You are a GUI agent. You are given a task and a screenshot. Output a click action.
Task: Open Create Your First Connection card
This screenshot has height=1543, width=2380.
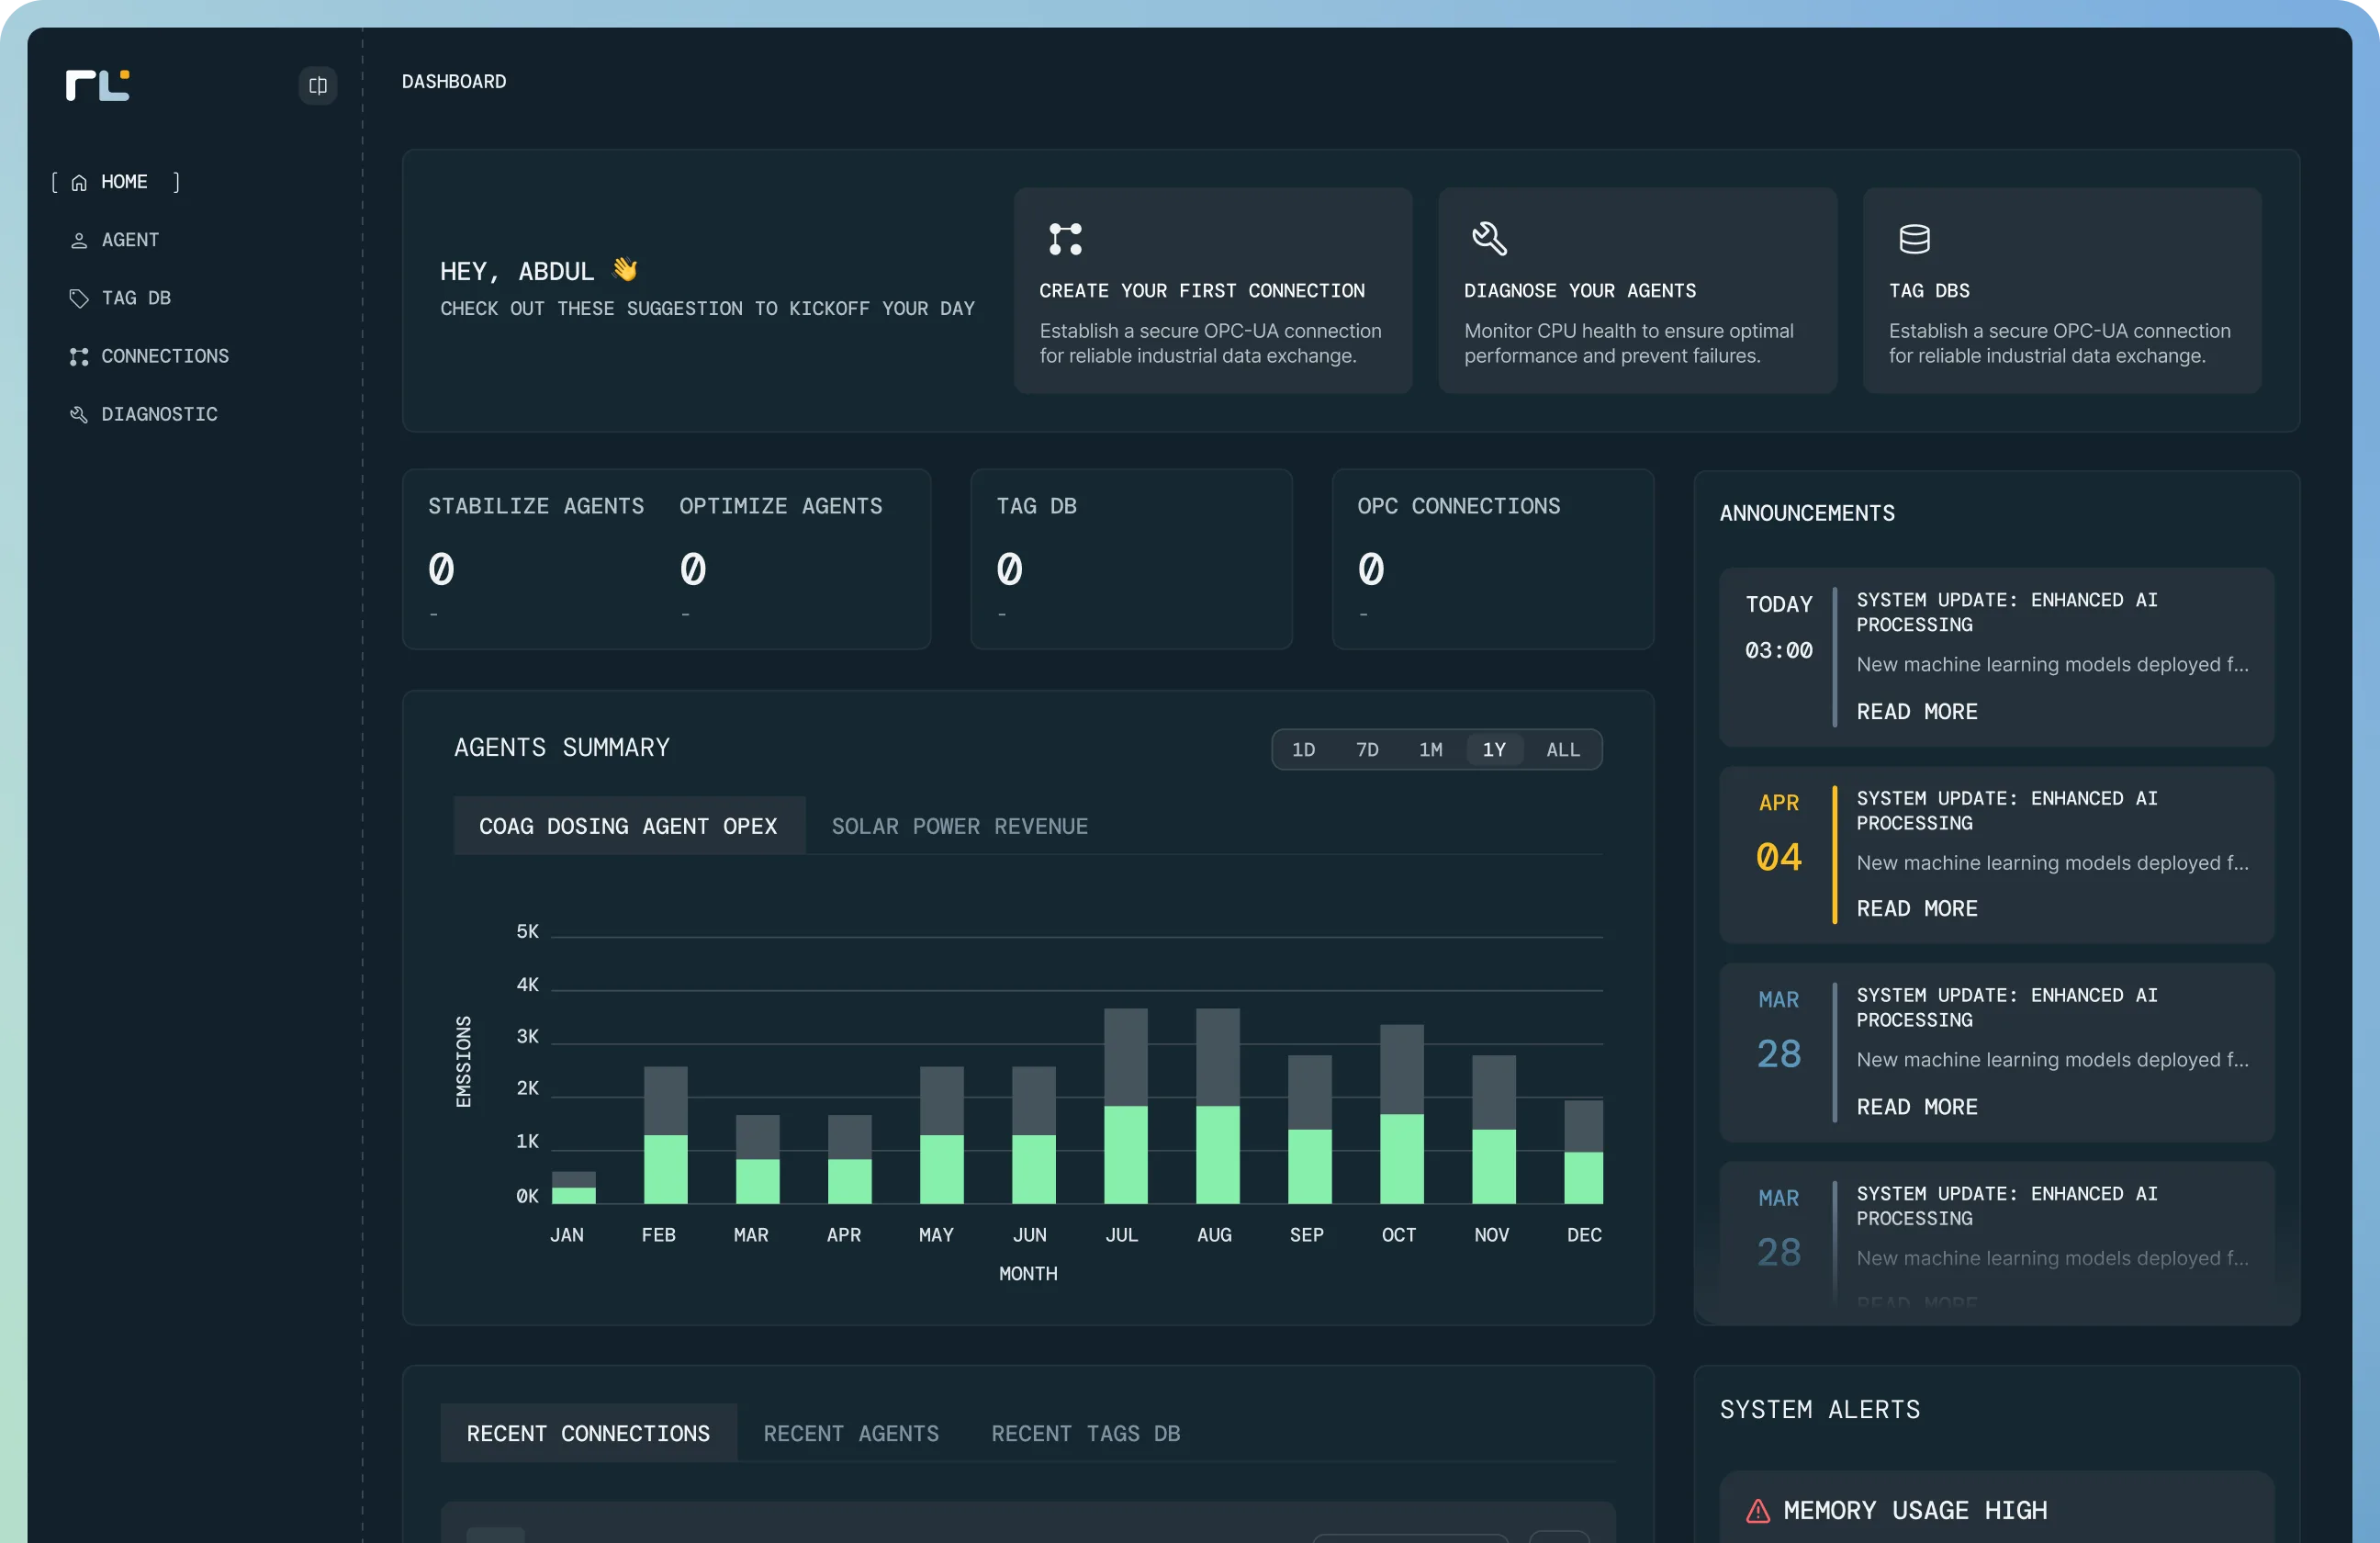[x=1213, y=291]
